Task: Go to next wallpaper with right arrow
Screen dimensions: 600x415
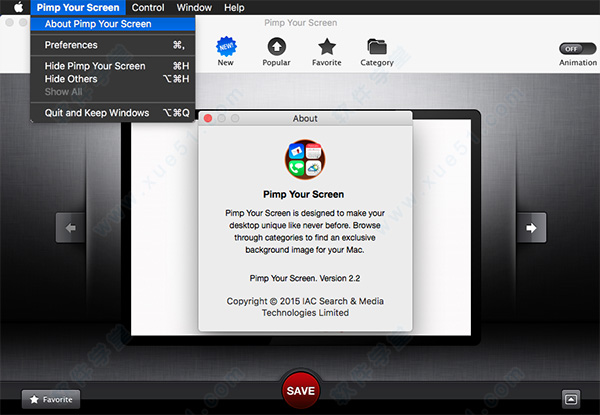Action: point(532,228)
